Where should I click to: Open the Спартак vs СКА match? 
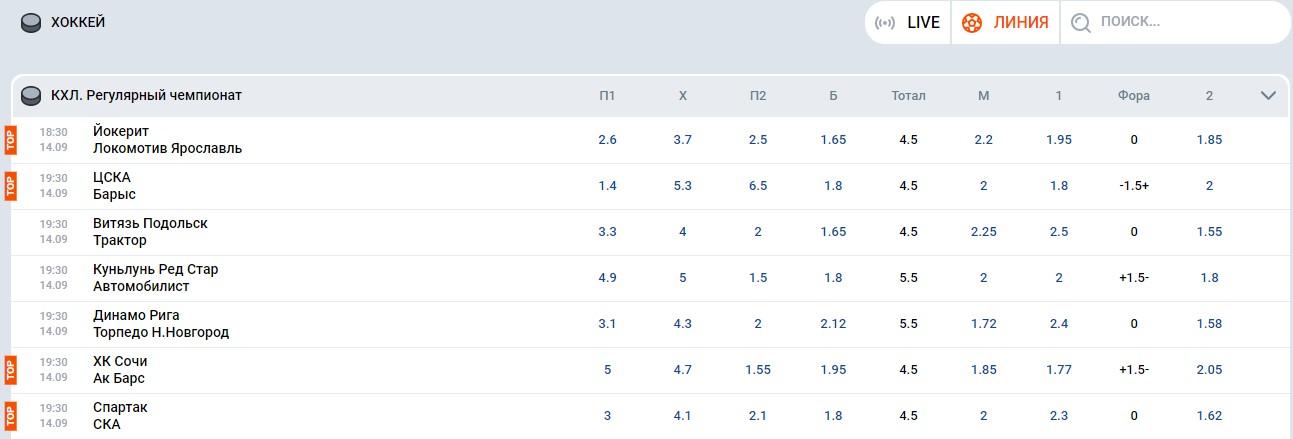[120, 416]
